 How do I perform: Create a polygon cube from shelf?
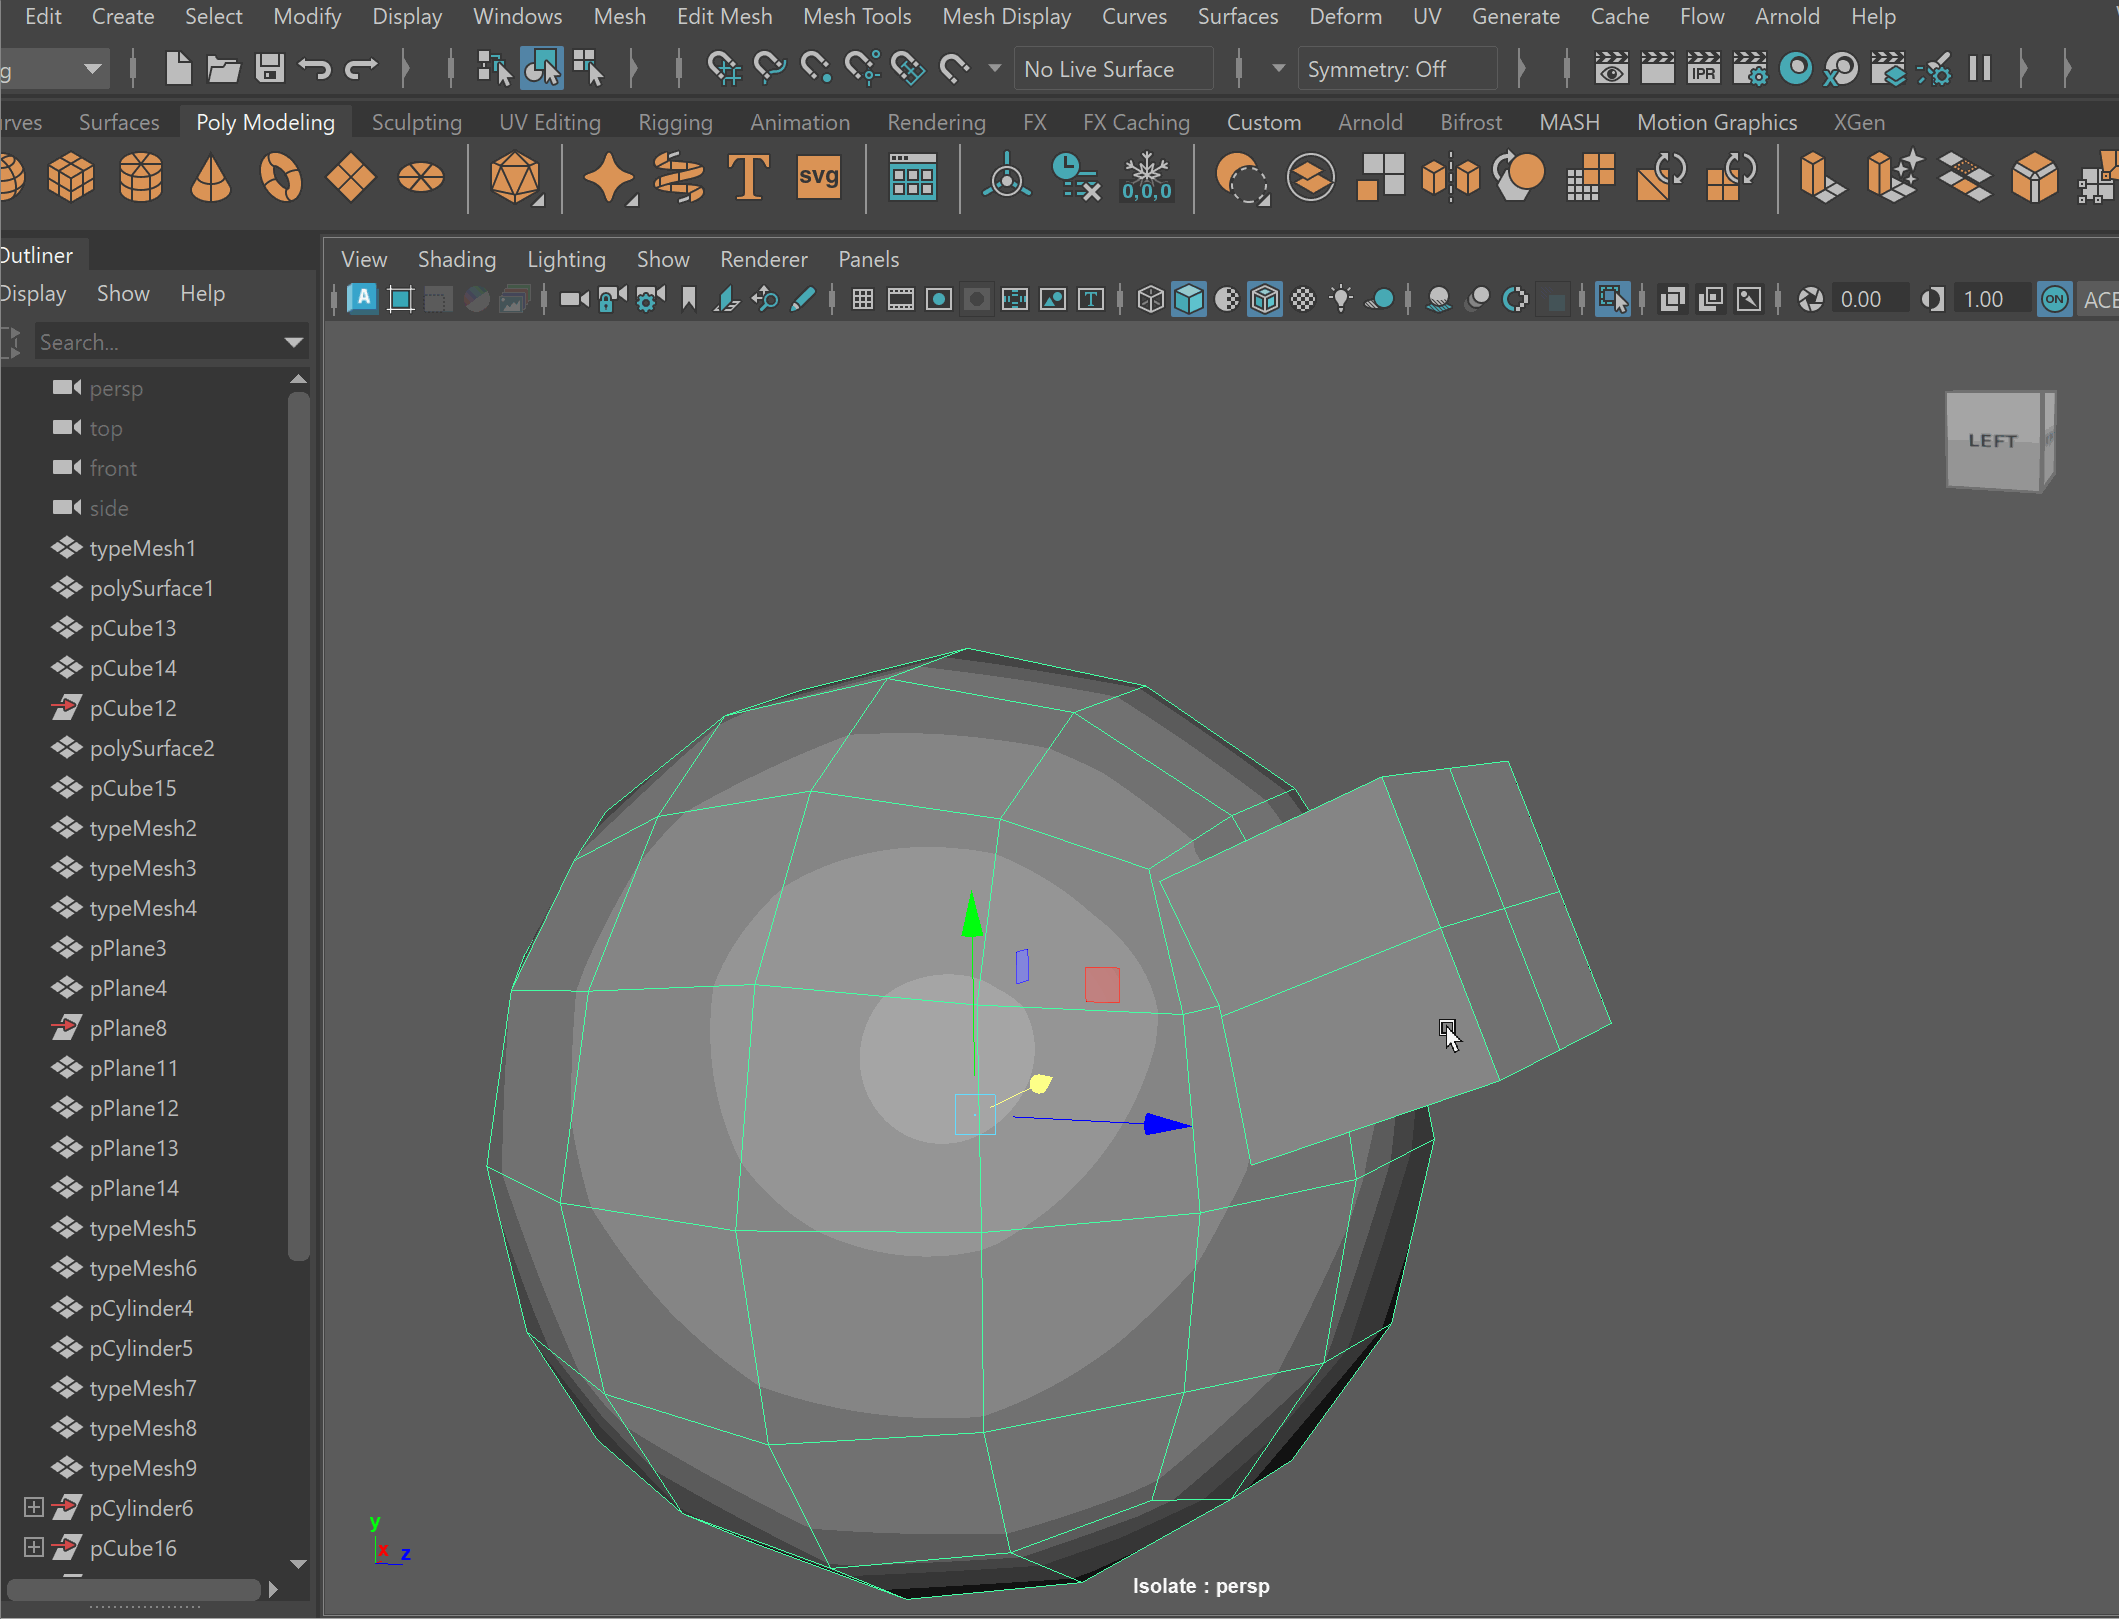pos(70,178)
